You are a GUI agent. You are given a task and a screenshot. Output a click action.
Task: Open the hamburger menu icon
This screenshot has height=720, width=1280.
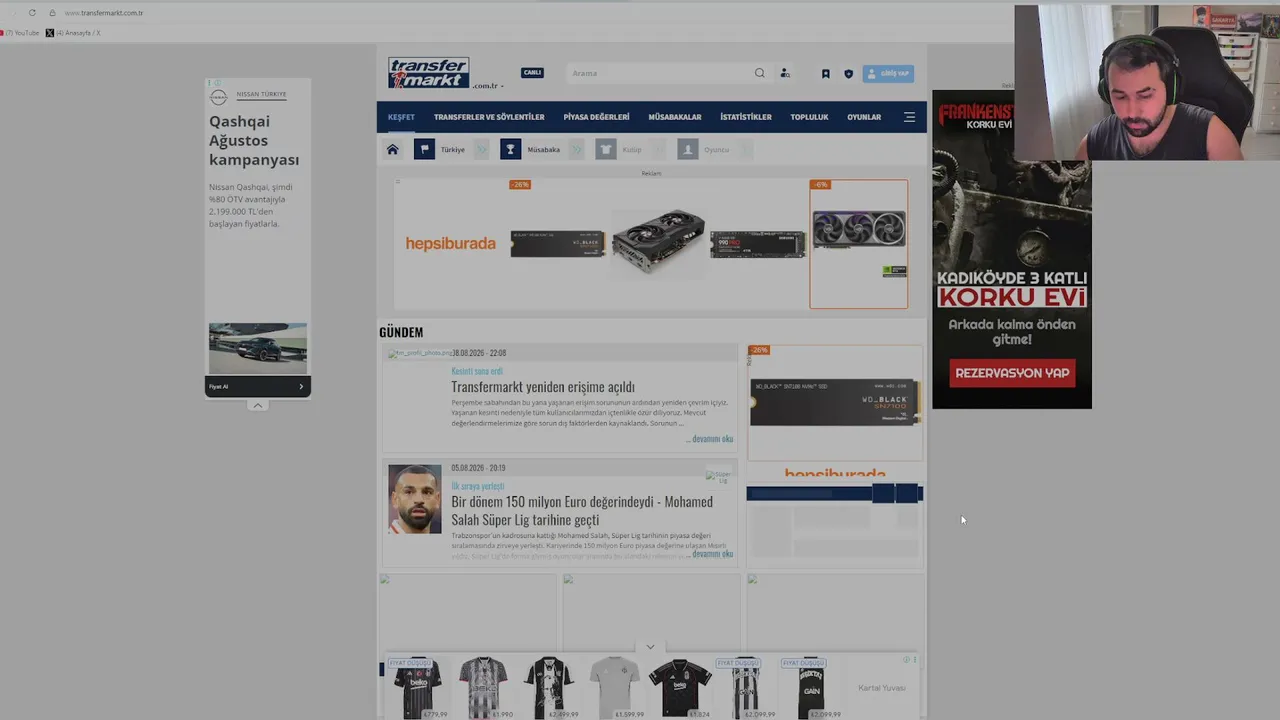(x=909, y=117)
